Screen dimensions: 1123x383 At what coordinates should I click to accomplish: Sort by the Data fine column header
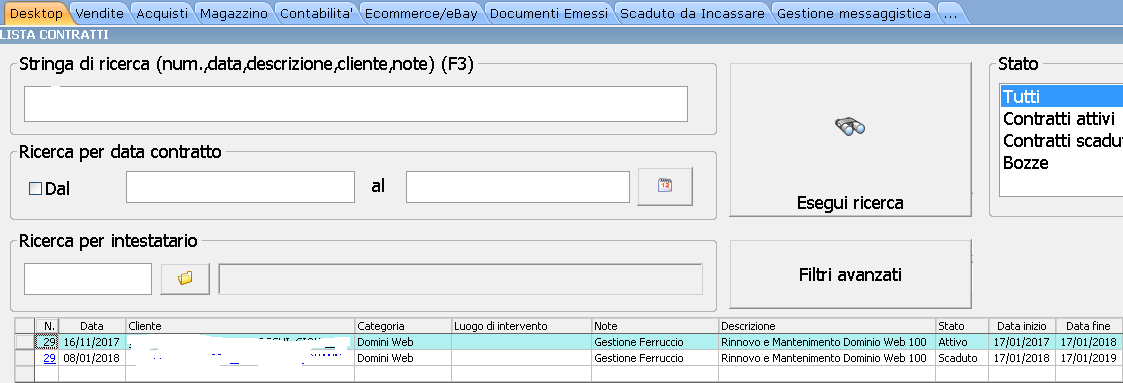pyautogui.click(x=1087, y=326)
